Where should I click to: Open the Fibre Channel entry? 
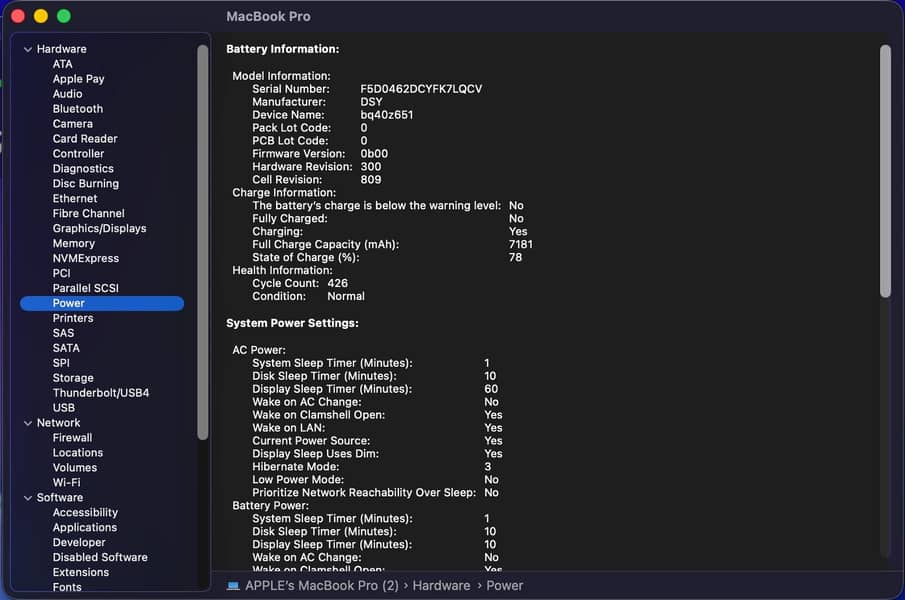click(88, 213)
